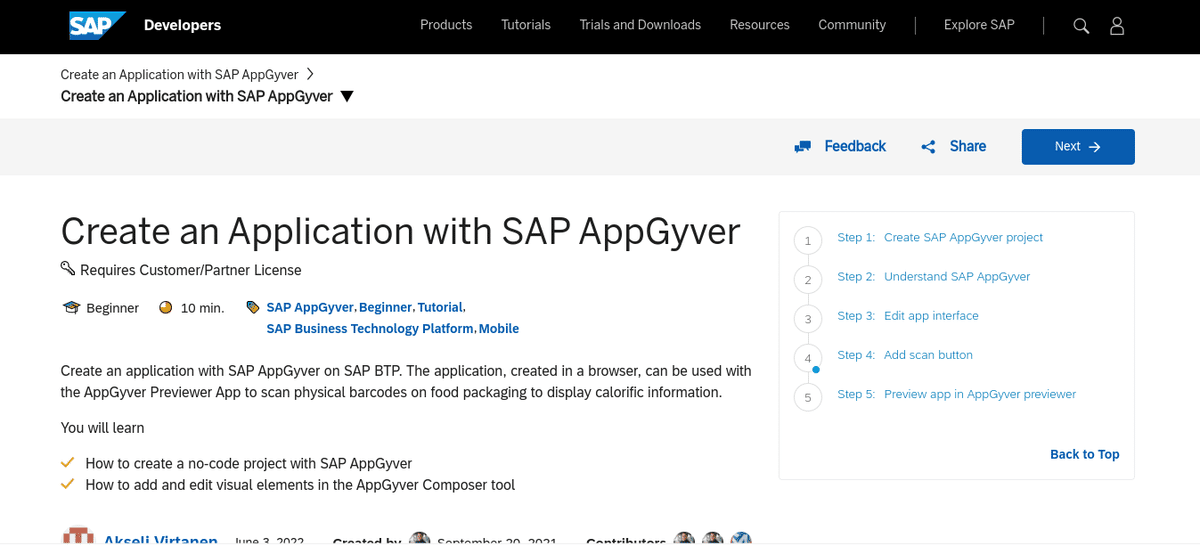The height and width of the screenshot is (545, 1200).
Task: Open Trials and Downloads menu
Action: (640, 25)
